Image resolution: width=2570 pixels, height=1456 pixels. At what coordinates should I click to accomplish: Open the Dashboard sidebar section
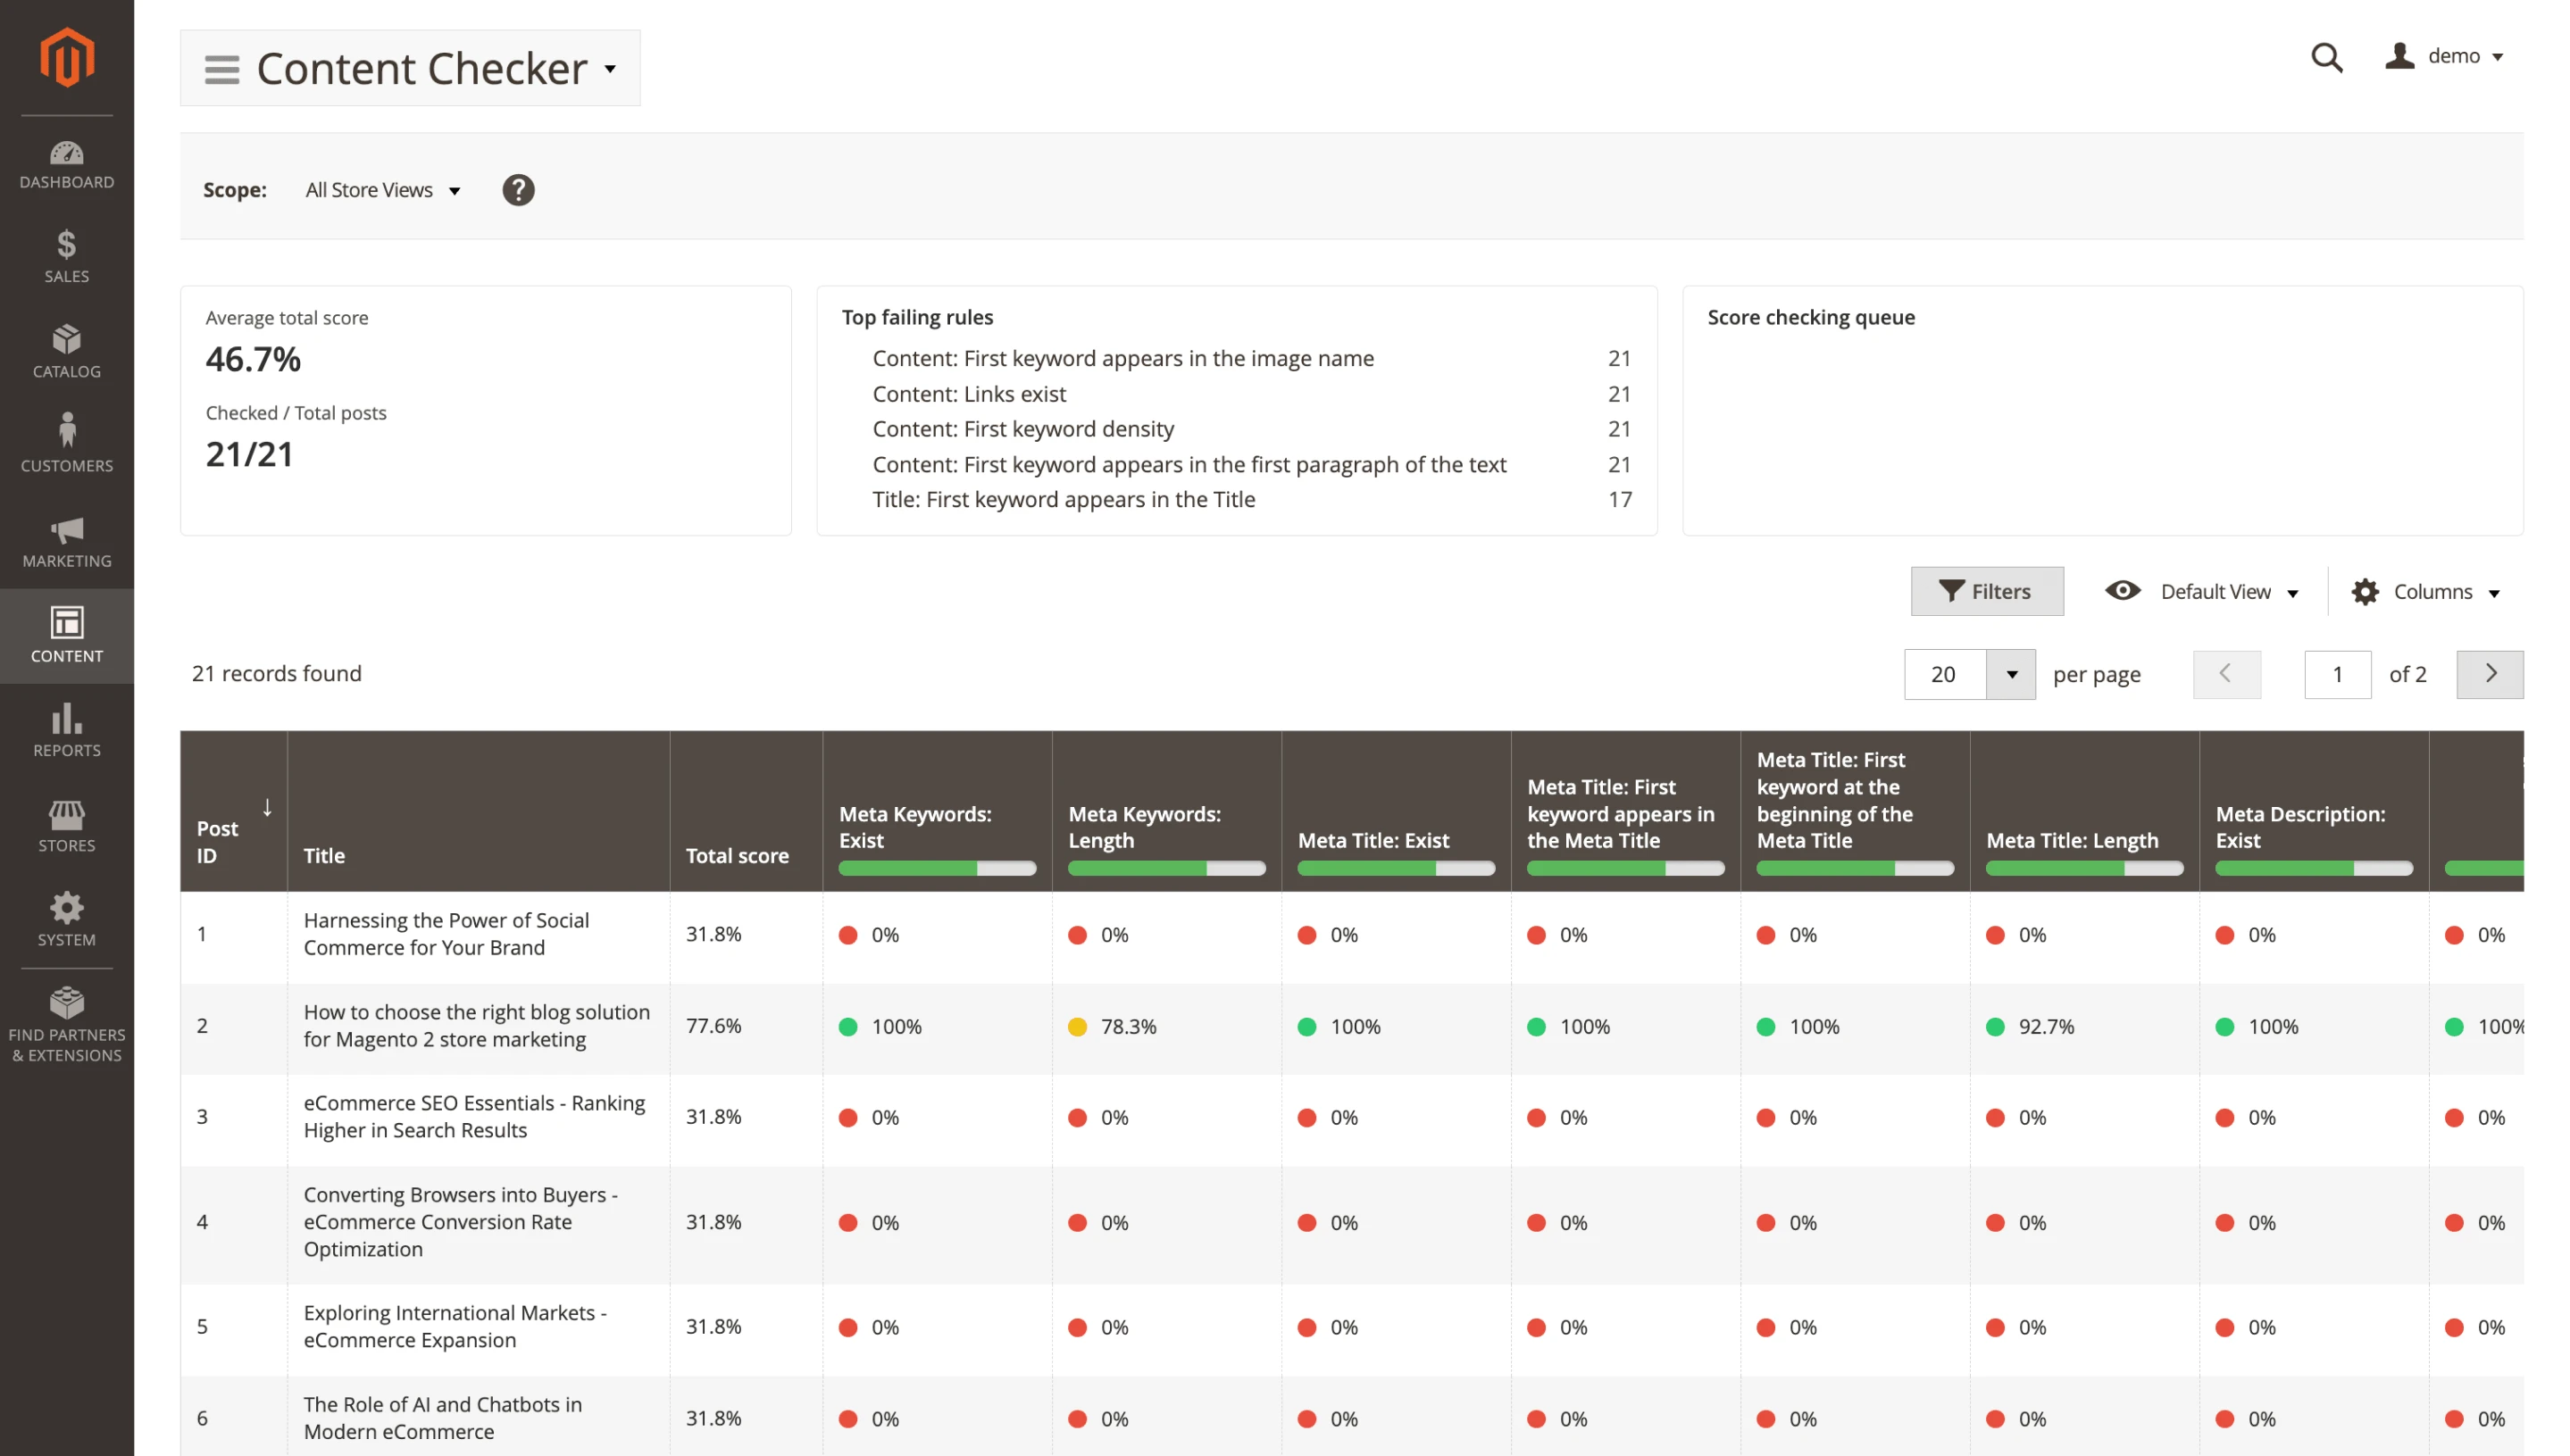[x=67, y=165]
